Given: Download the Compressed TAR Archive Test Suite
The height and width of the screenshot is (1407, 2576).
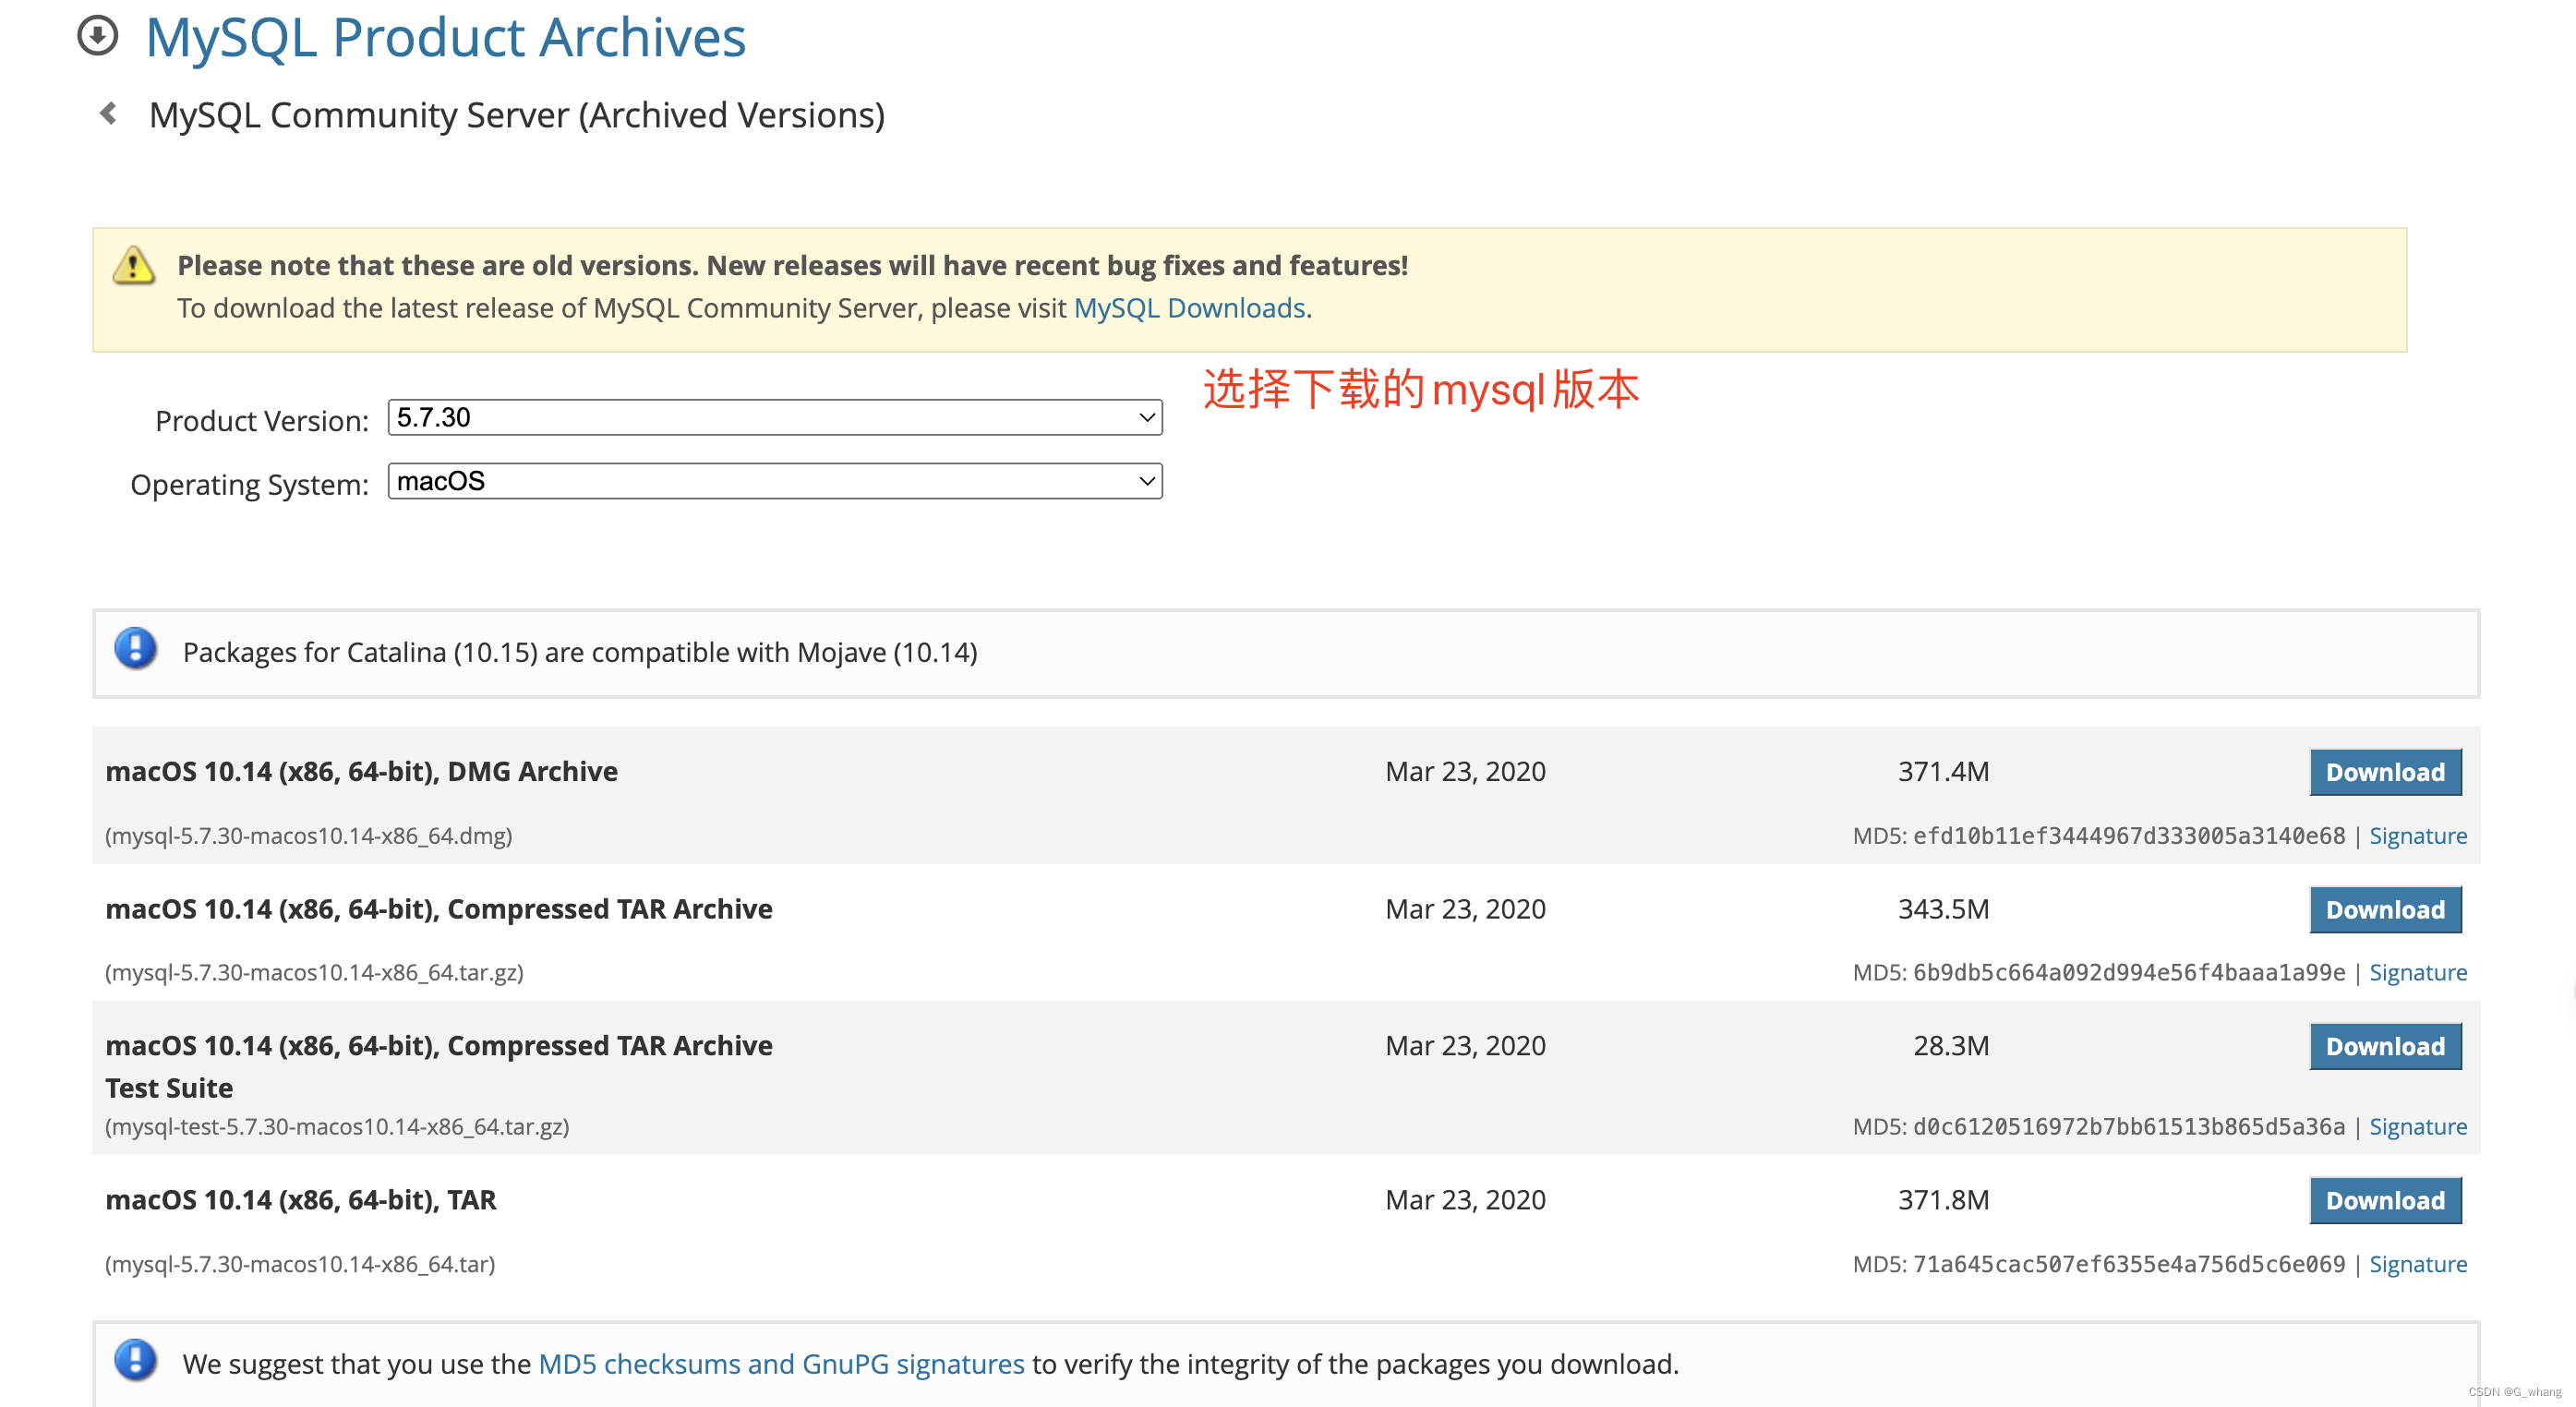Looking at the screenshot, I should click(x=2385, y=1047).
